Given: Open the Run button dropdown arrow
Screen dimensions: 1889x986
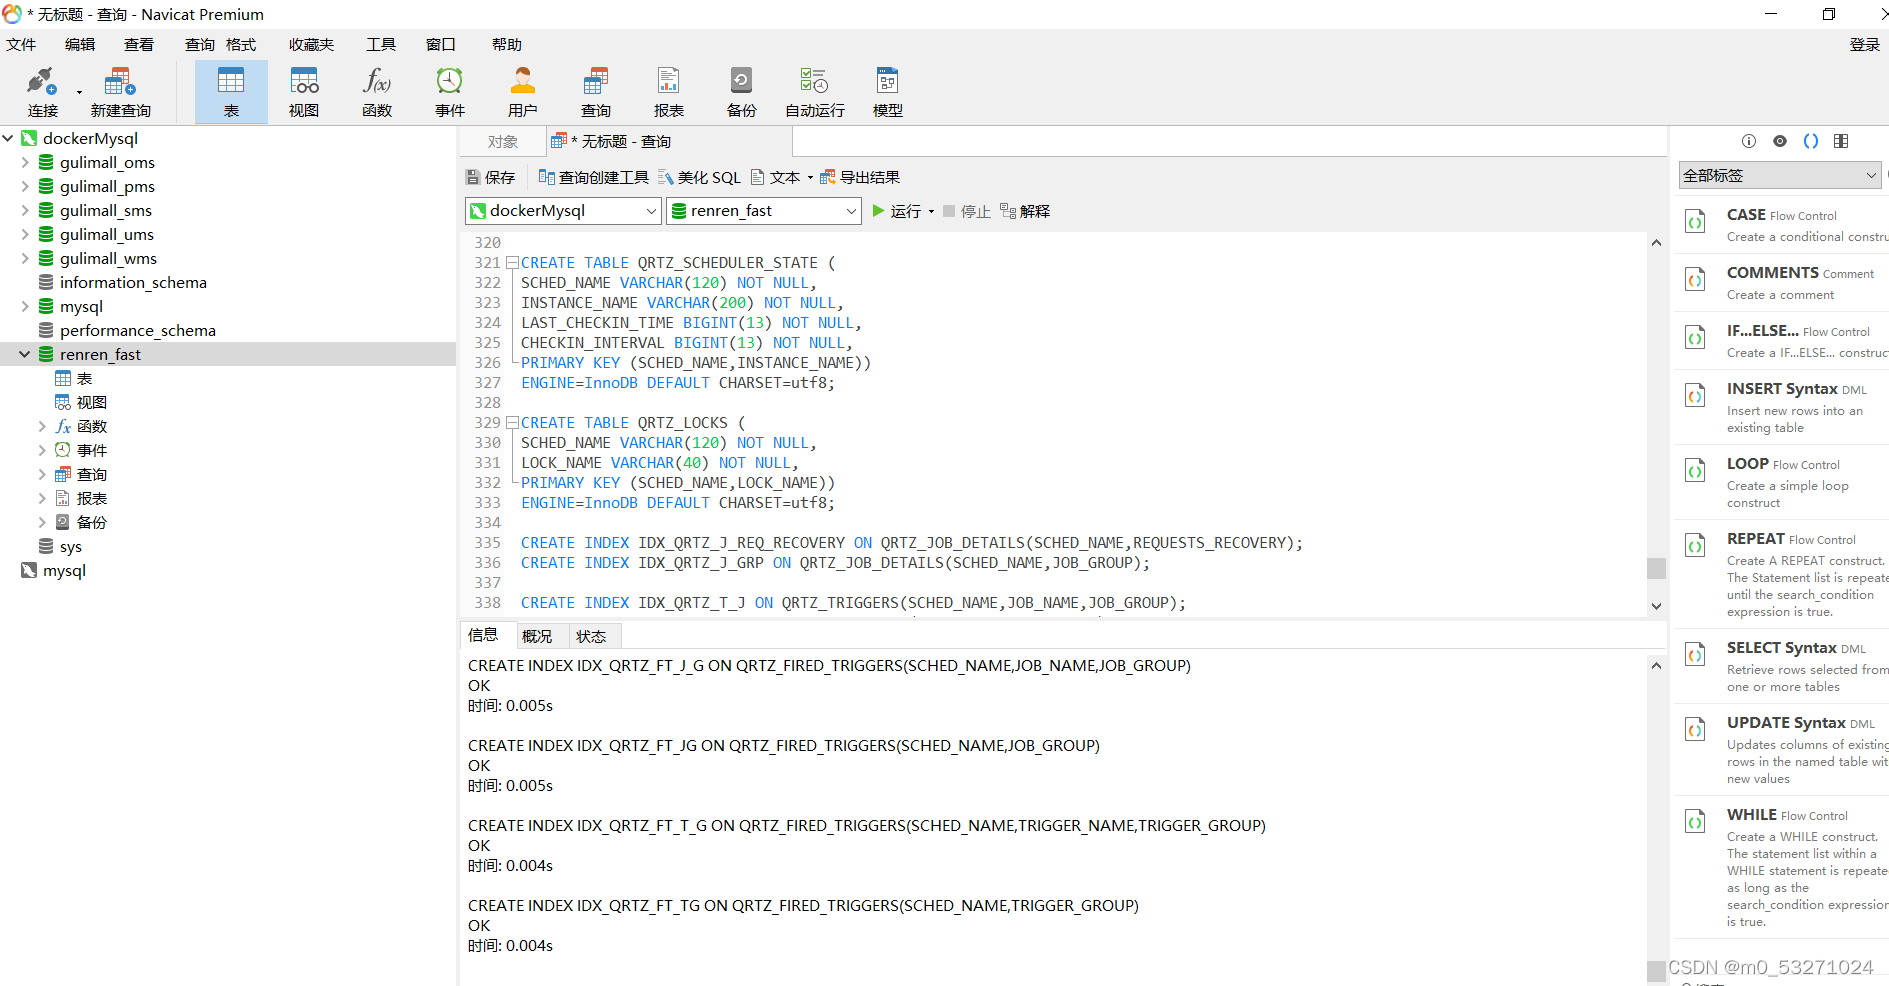Looking at the screenshot, I should tap(931, 211).
